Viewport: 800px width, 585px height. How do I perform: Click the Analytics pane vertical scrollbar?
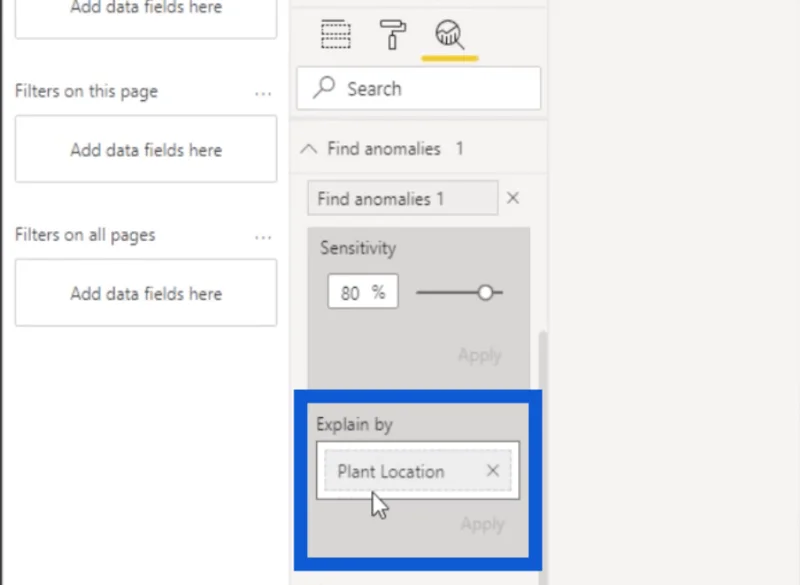point(543,459)
